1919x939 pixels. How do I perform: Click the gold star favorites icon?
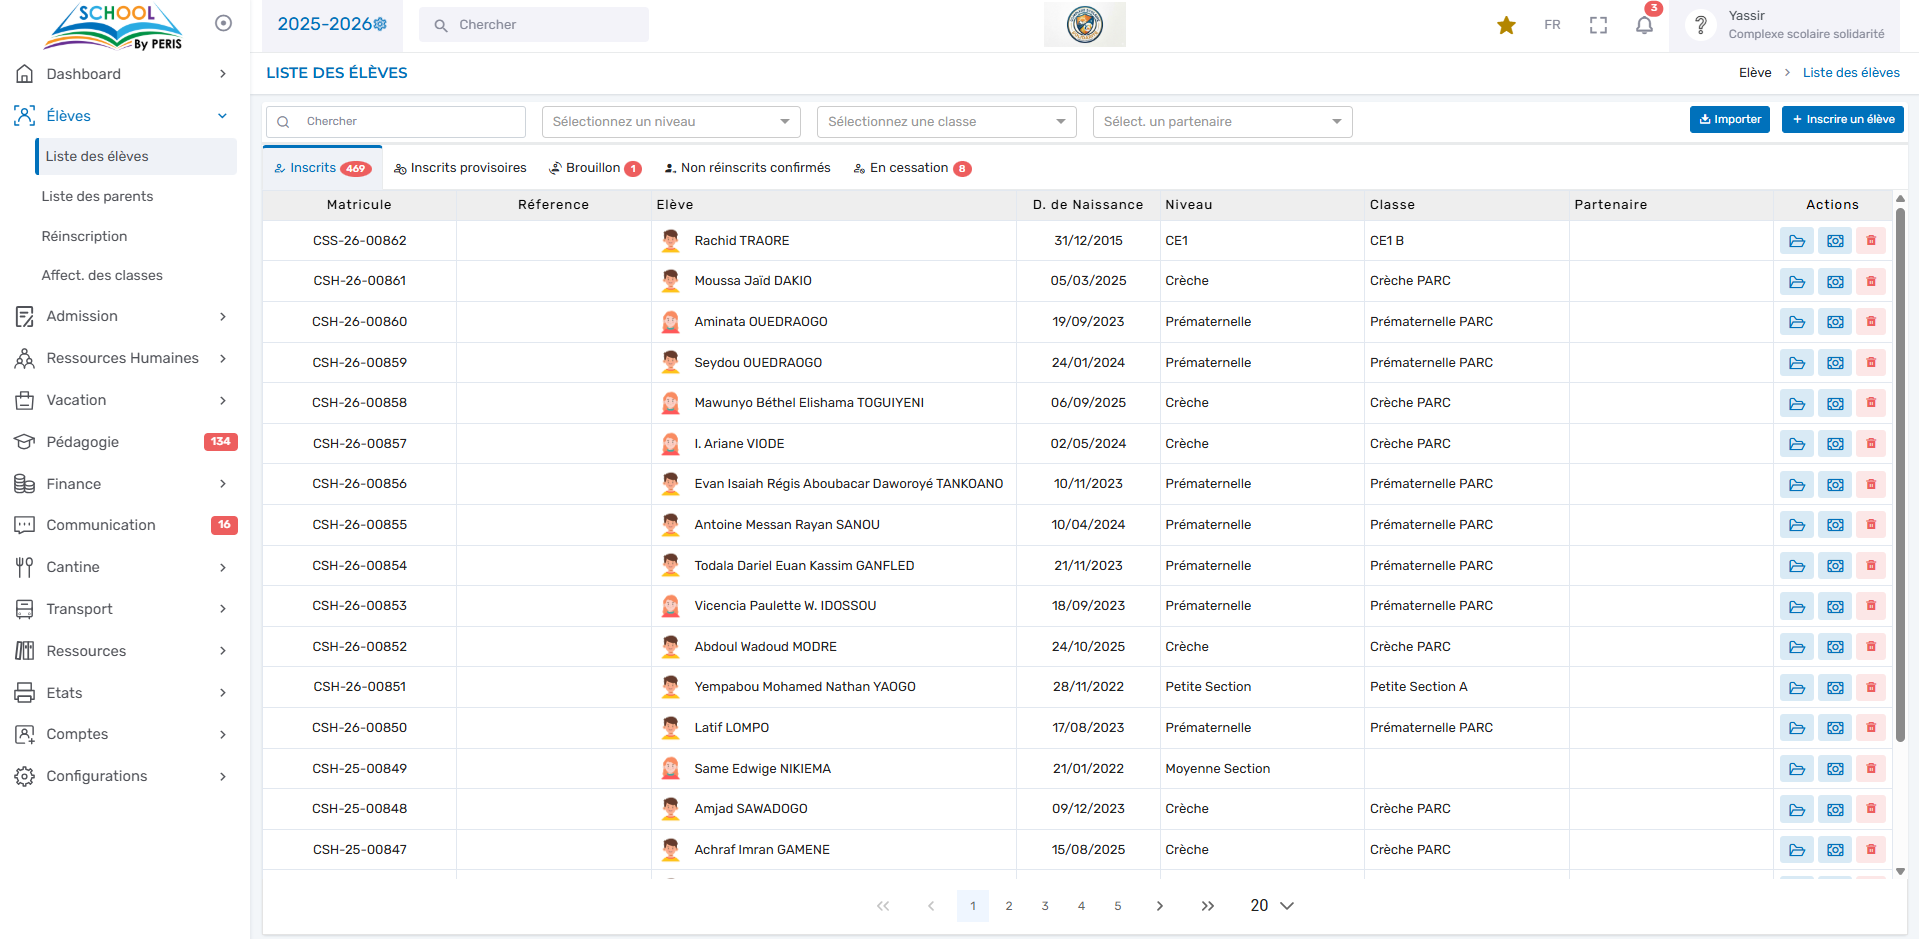coord(1506,25)
